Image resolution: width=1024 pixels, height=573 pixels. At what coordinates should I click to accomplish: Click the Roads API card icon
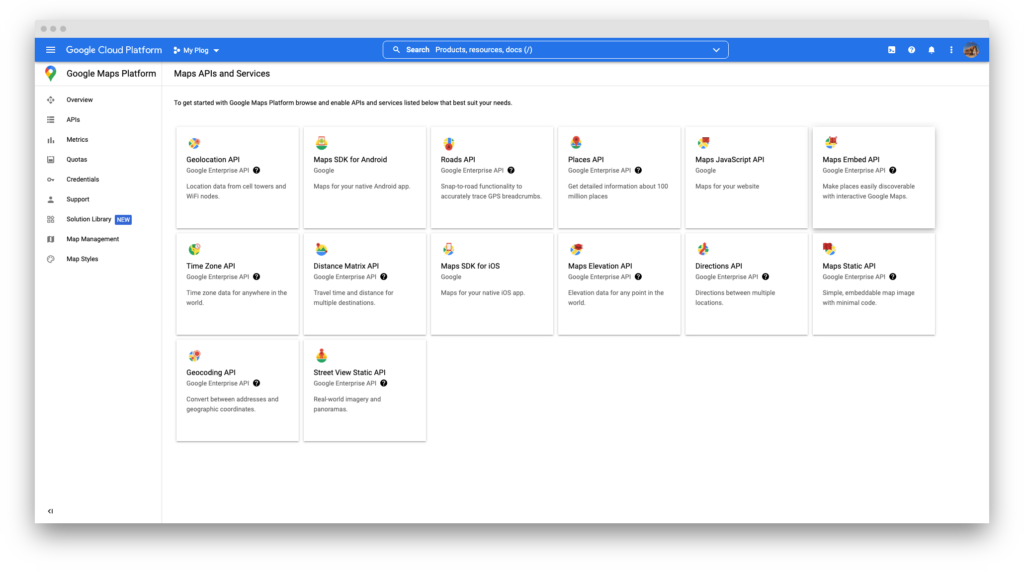coord(449,143)
